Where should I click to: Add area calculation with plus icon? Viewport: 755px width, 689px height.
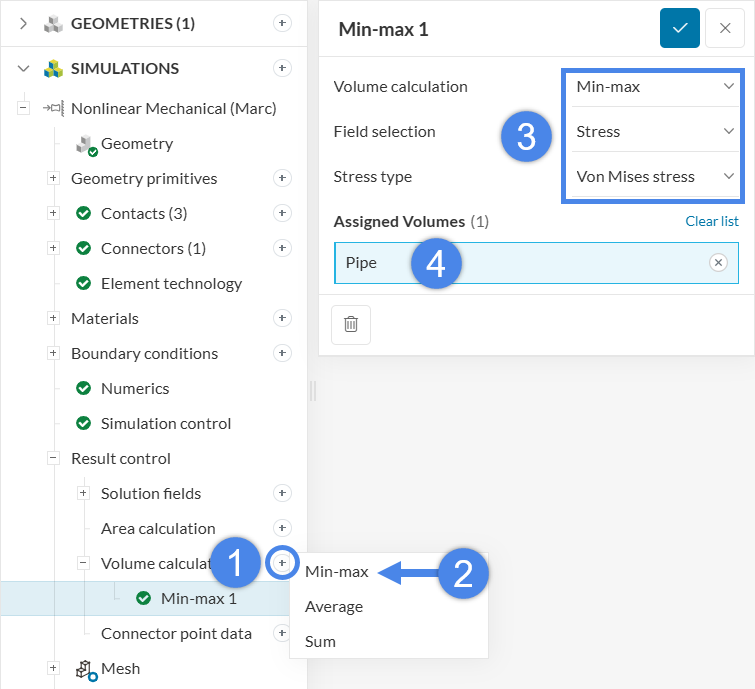click(x=282, y=528)
